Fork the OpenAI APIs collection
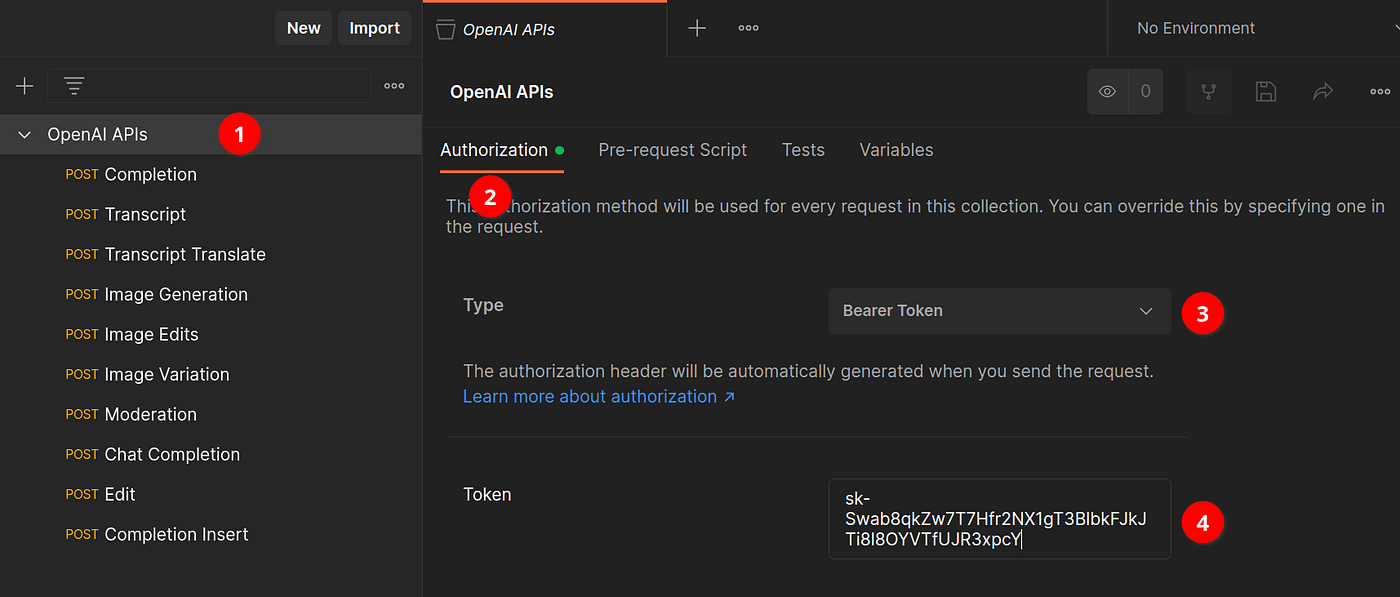Viewport: 1400px width, 597px height. point(1209,91)
